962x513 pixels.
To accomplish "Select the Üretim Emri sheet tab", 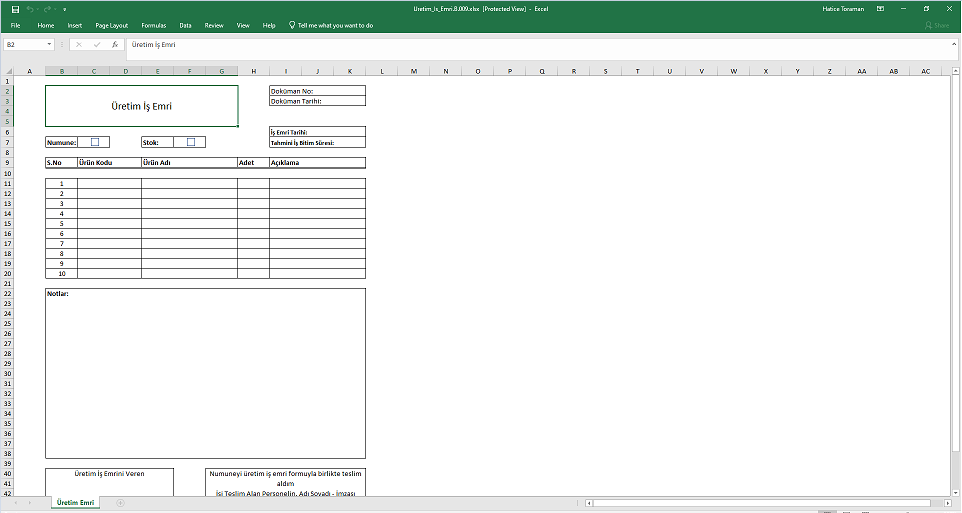I will click(76, 503).
